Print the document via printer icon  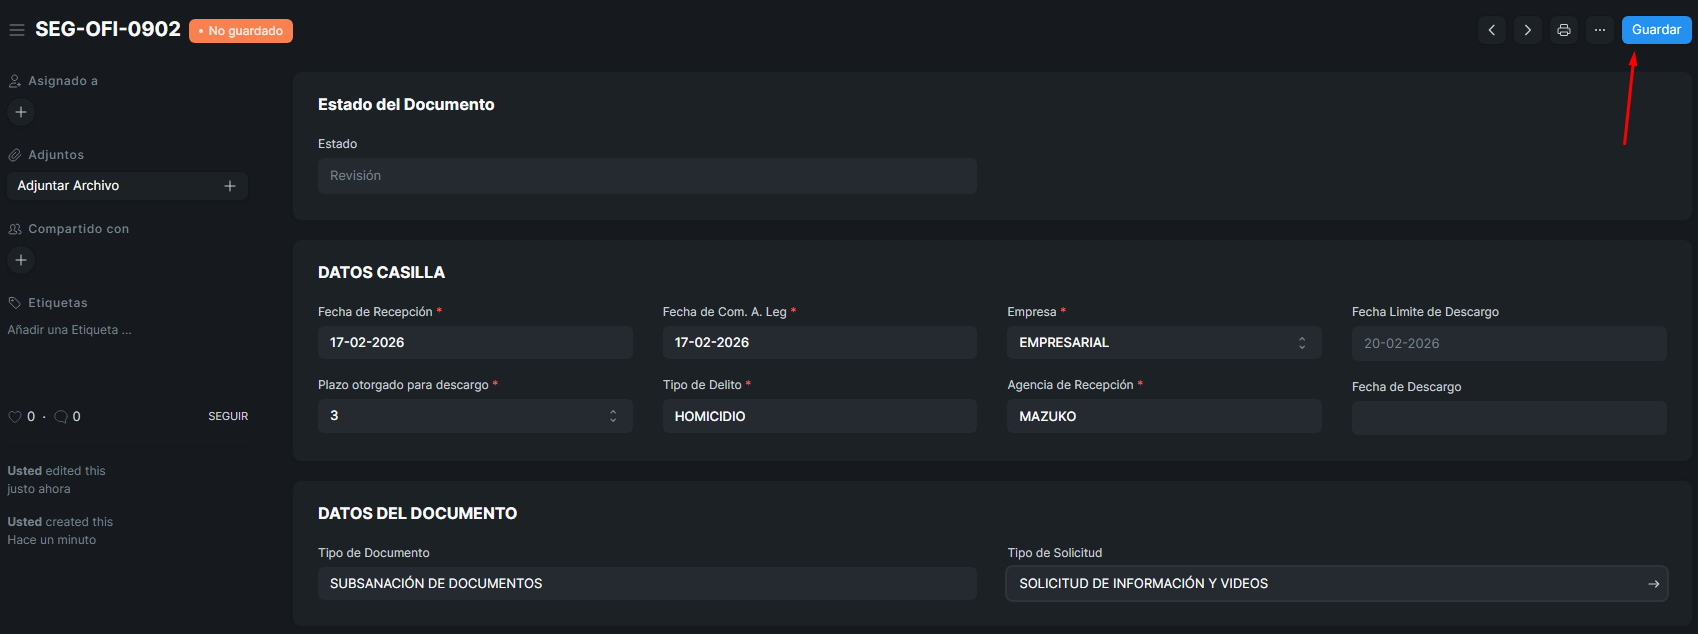(1564, 30)
